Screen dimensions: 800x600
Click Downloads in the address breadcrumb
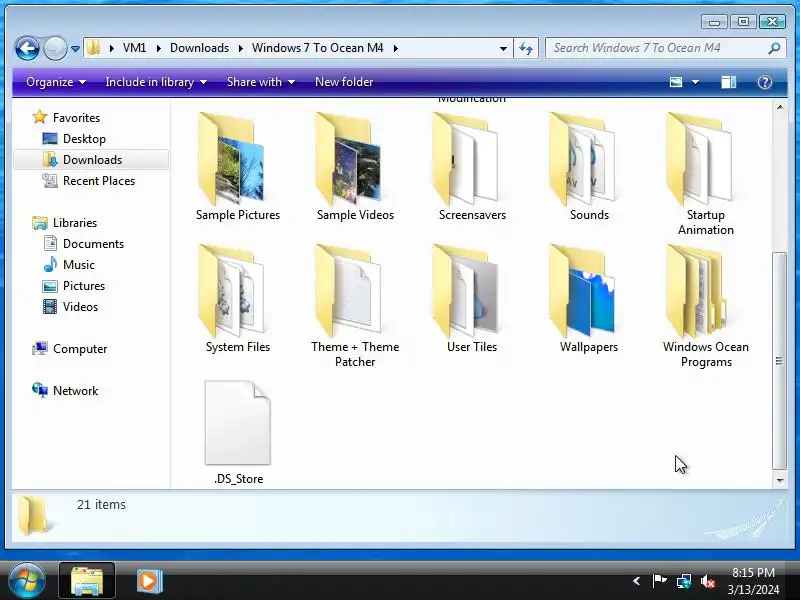199,48
